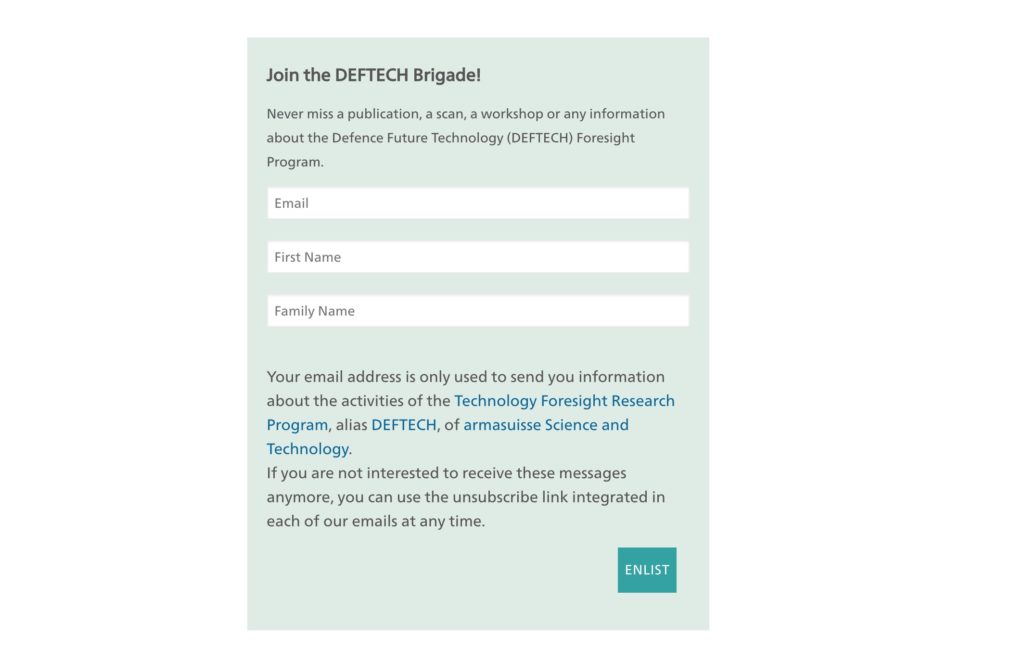Viewport: 1024px width, 662px height.
Task: Click the "about the activities of the" text
Action: [x=358, y=401]
